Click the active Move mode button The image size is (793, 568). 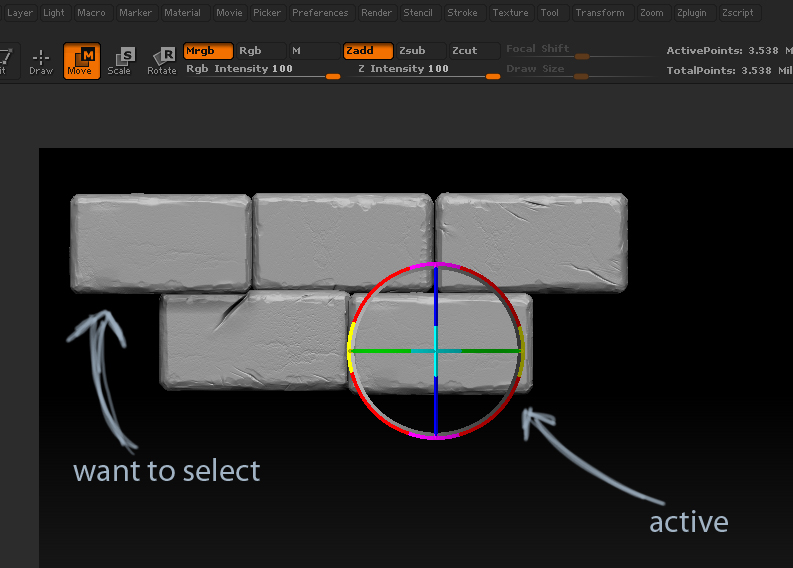81,61
